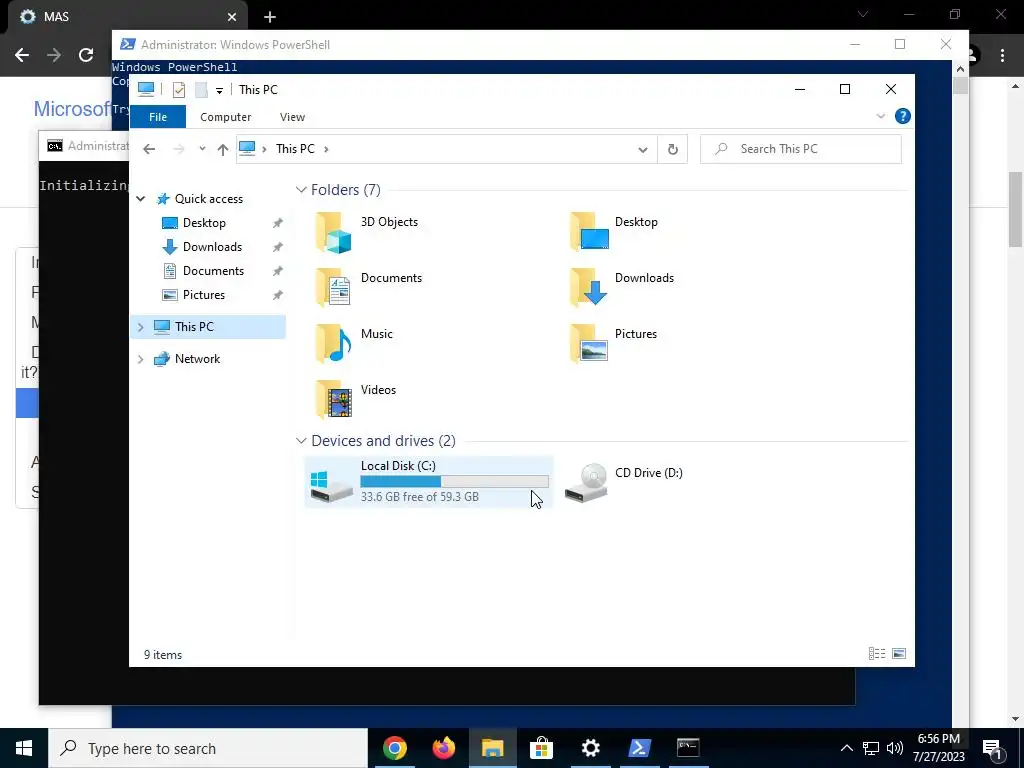Open recent locations dropdown
The height and width of the screenshot is (768, 1024).
click(x=202, y=150)
